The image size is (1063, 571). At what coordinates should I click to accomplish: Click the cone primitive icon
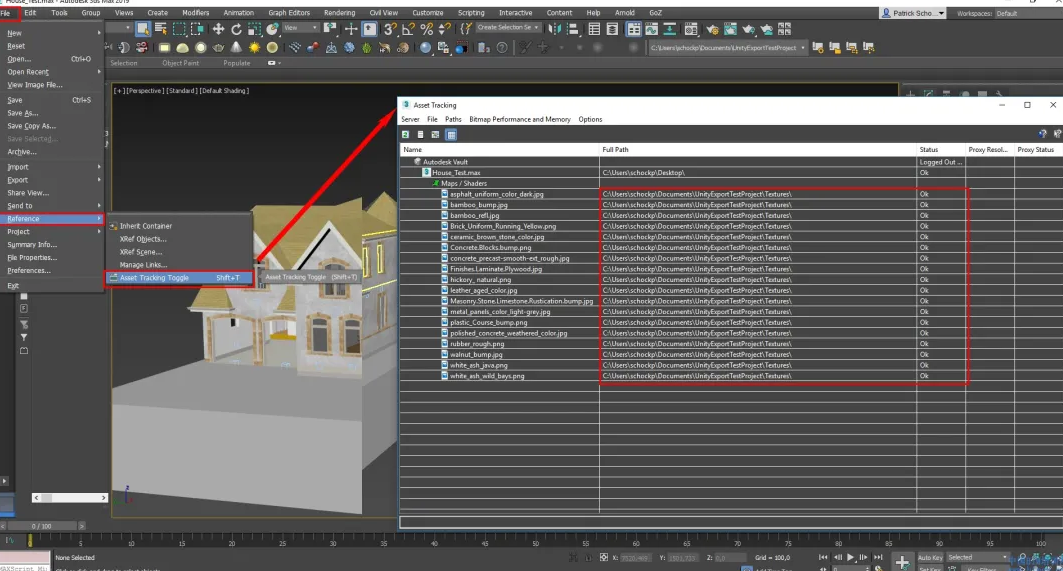pyautogui.click(x=236, y=47)
